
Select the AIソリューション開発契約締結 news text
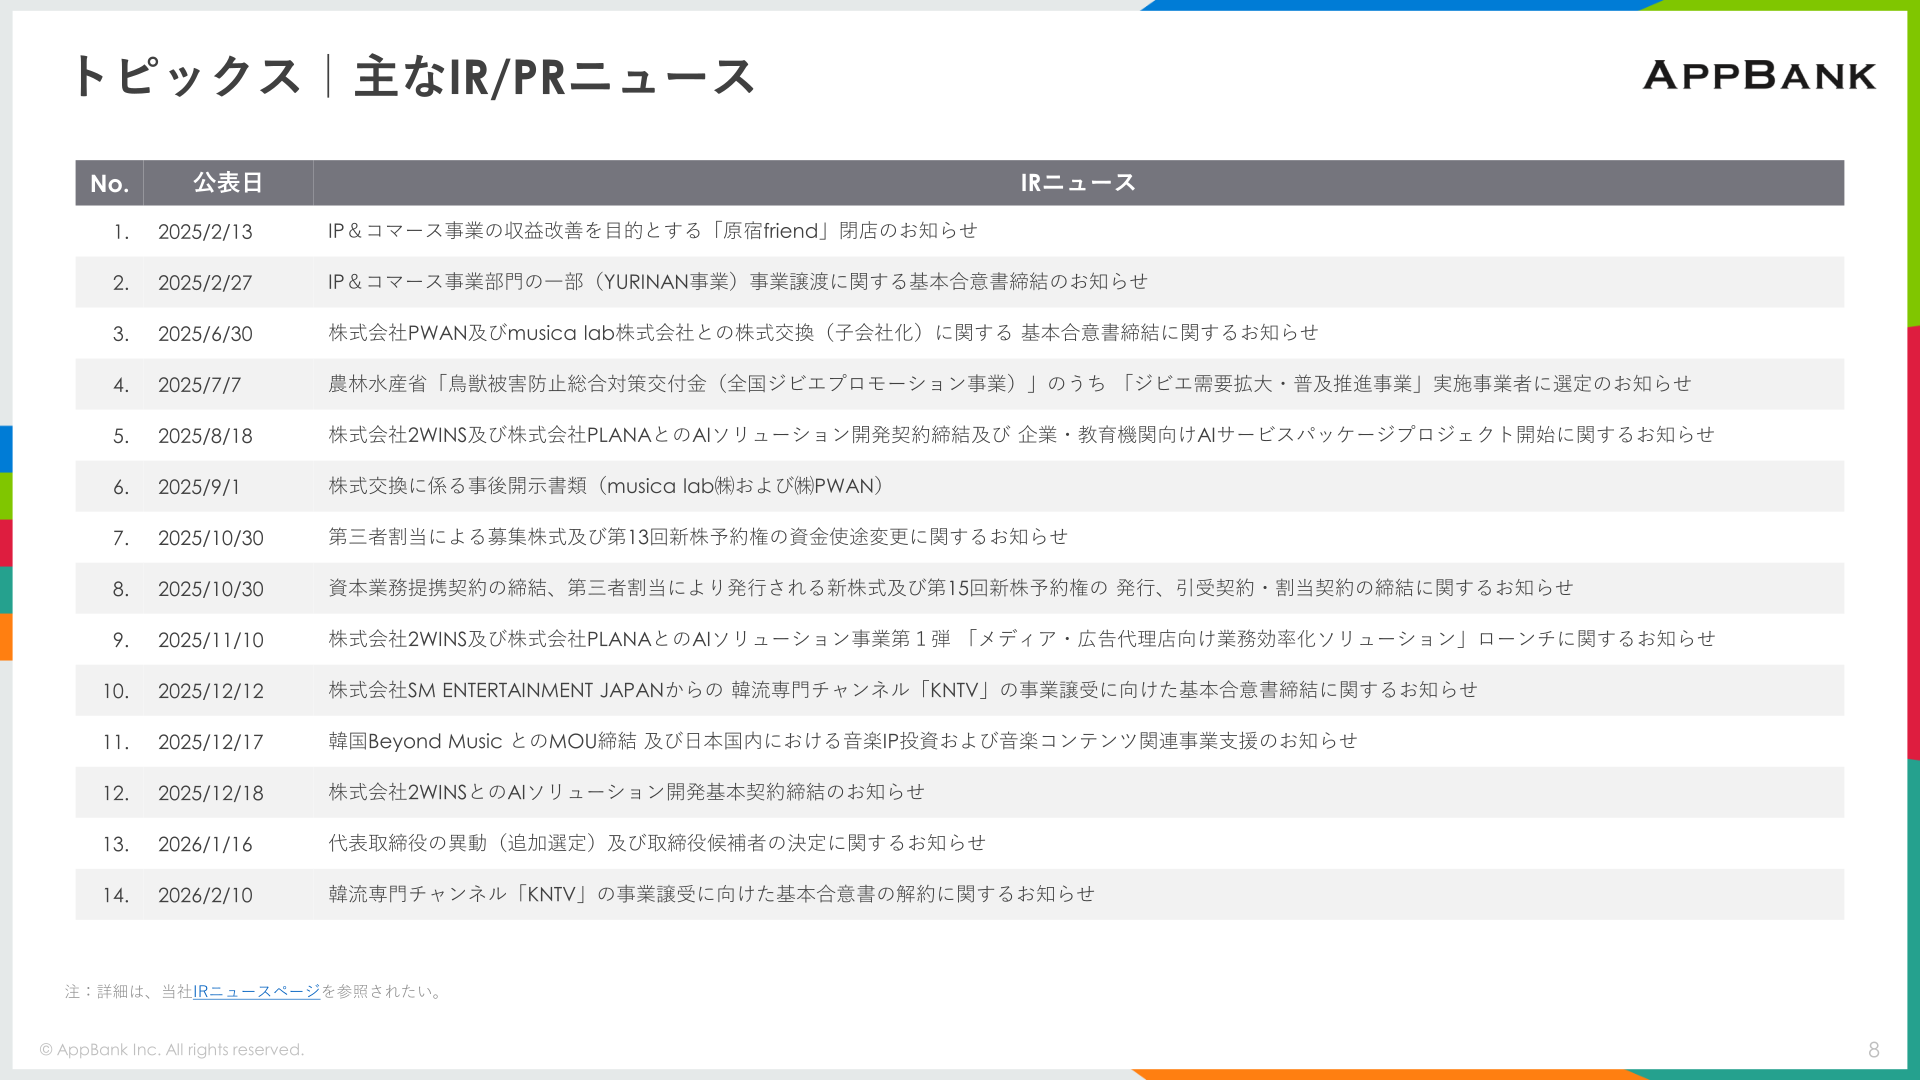tap(1021, 435)
